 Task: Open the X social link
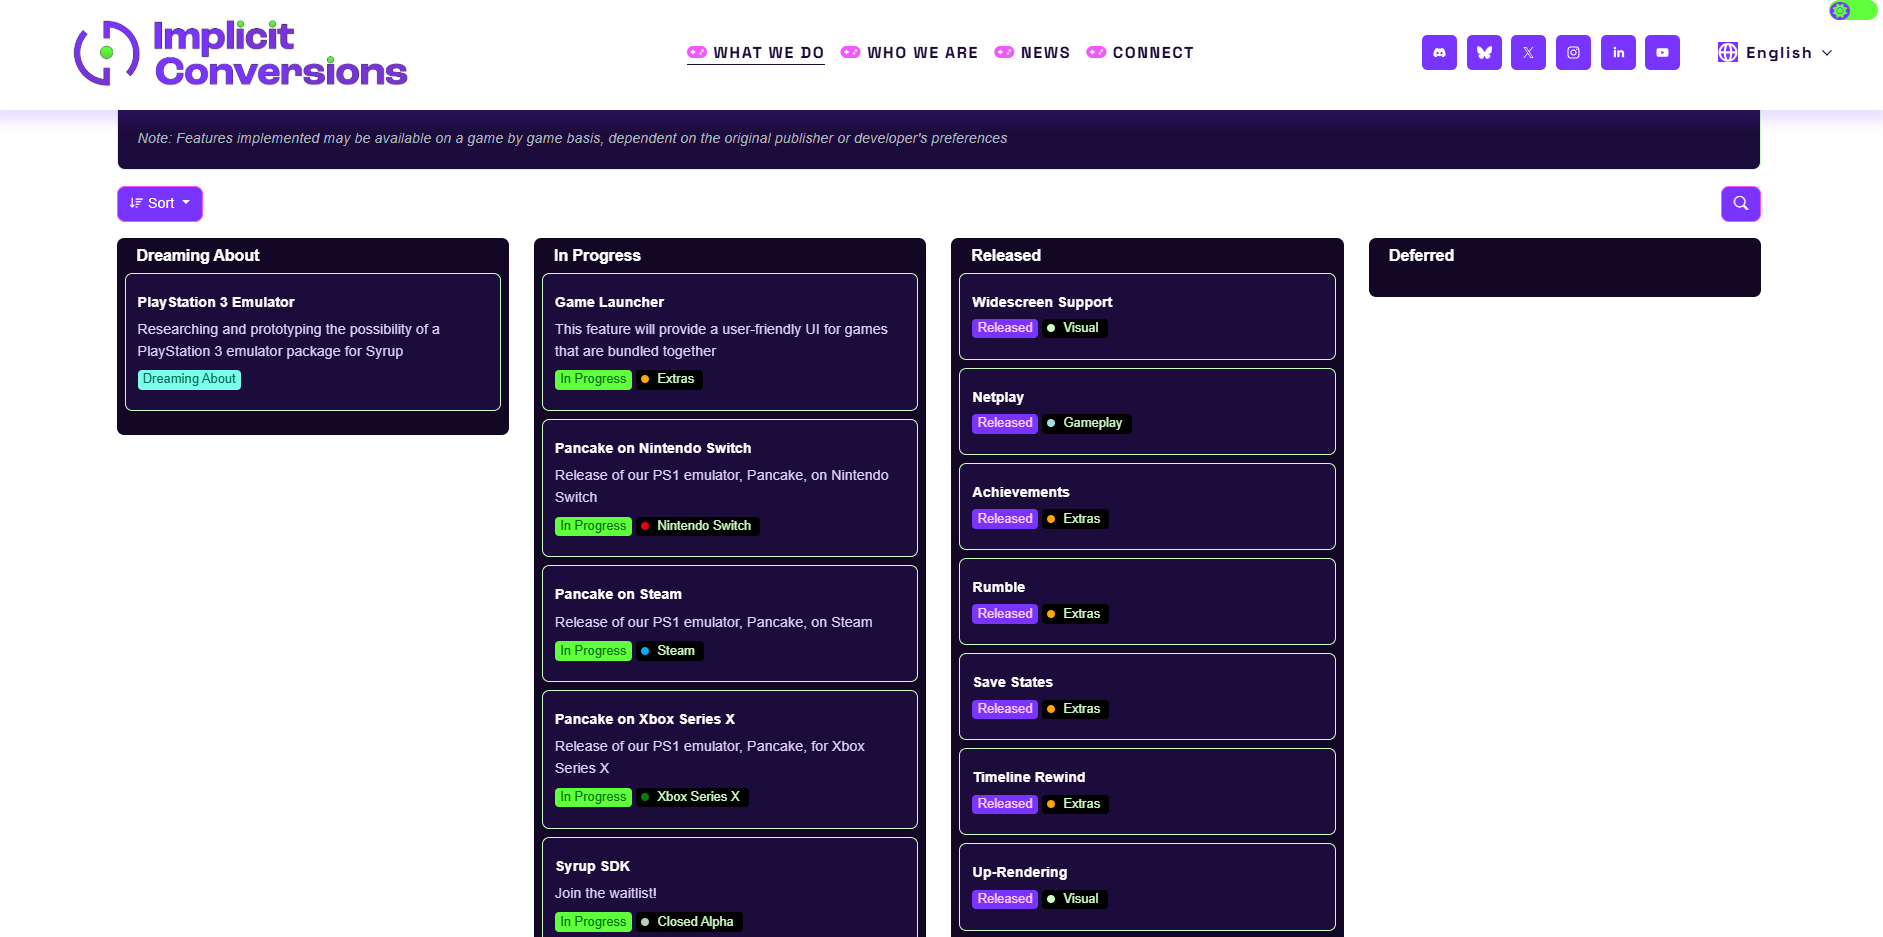(1528, 53)
